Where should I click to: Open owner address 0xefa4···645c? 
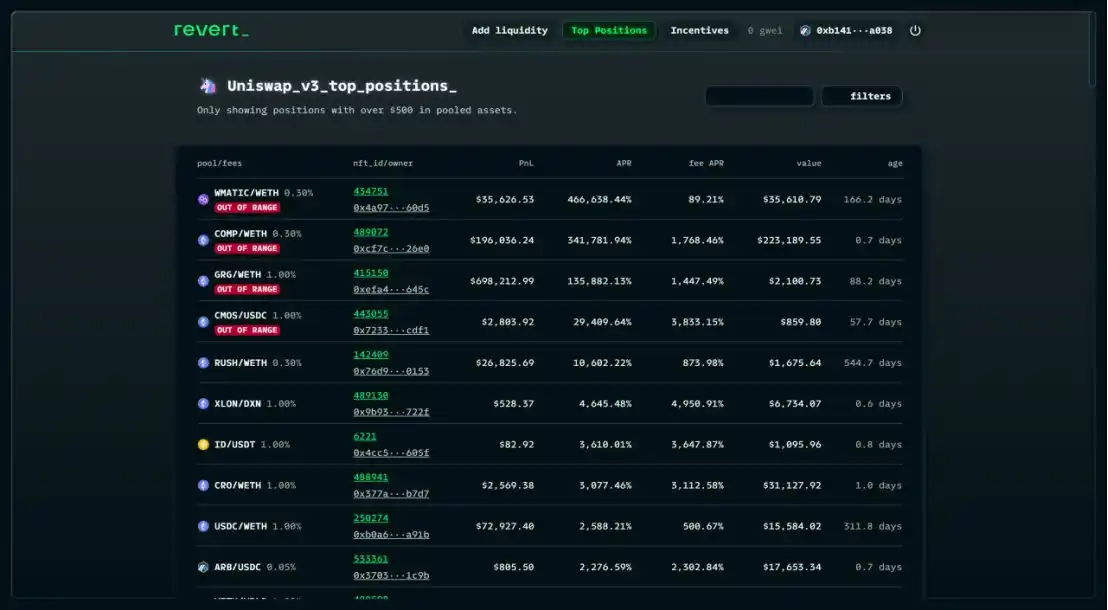tap(391, 290)
